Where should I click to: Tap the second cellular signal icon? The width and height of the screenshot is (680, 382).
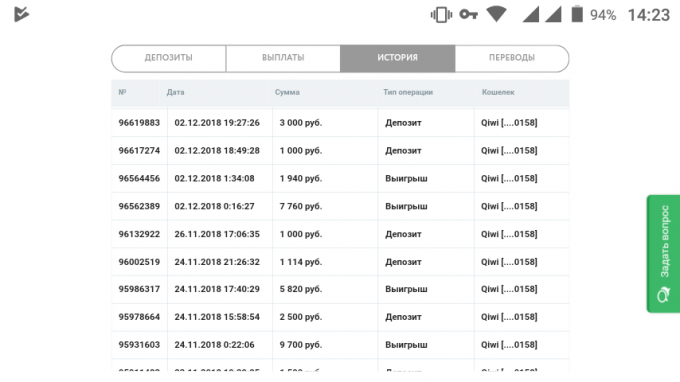click(553, 14)
